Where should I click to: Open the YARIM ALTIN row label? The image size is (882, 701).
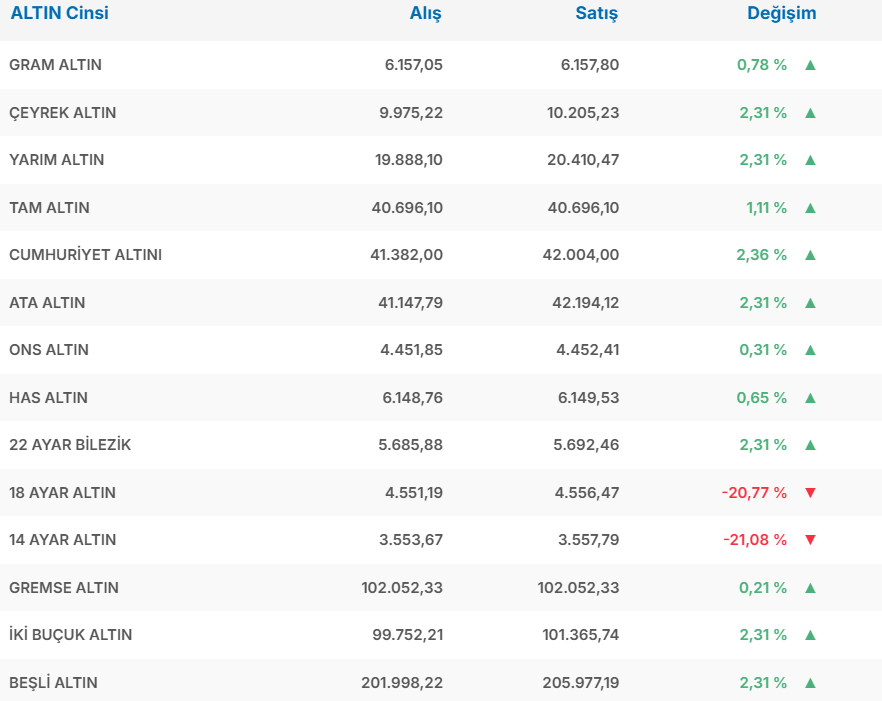click(56, 160)
